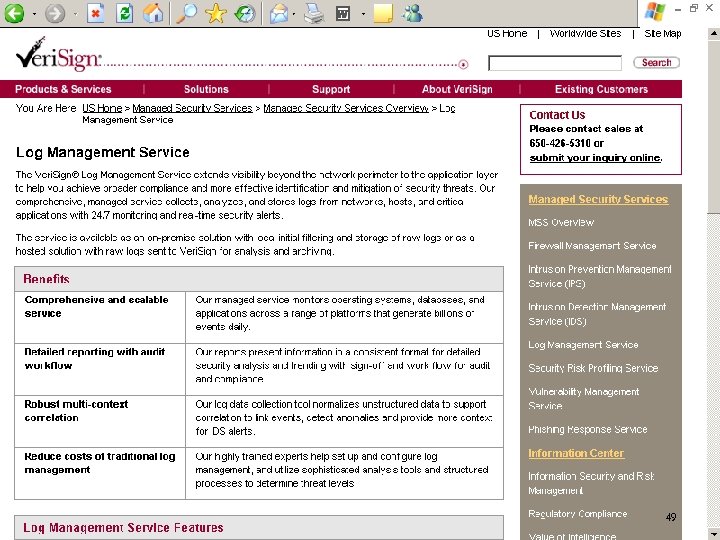Click the Log Management Service Features header

coord(259,528)
